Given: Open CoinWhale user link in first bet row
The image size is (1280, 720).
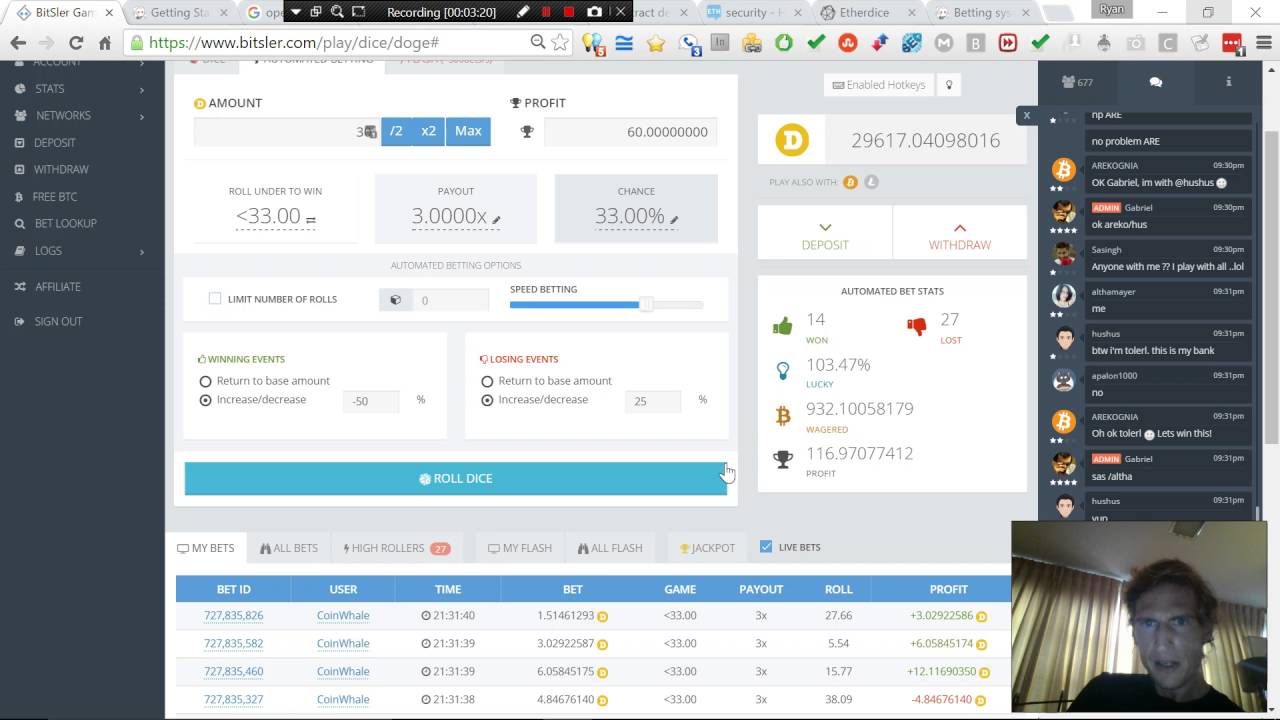Looking at the screenshot, I should tap(343, 616).
